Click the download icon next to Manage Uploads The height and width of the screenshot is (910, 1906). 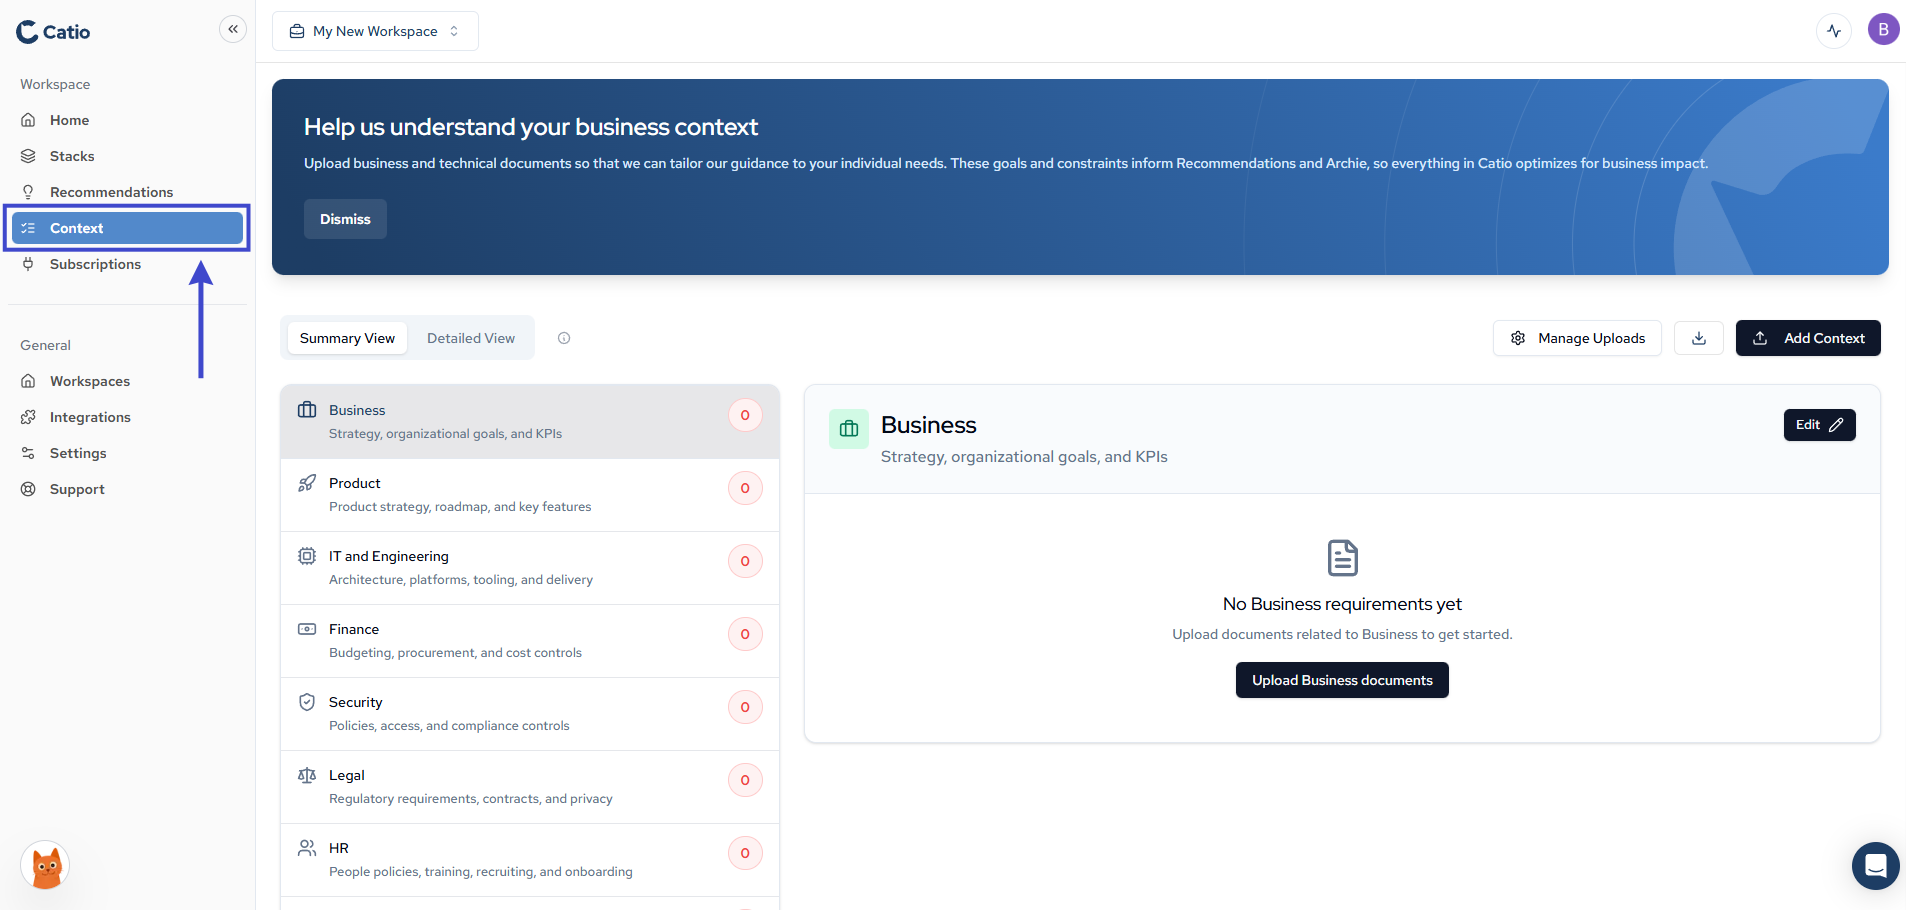1698,338
